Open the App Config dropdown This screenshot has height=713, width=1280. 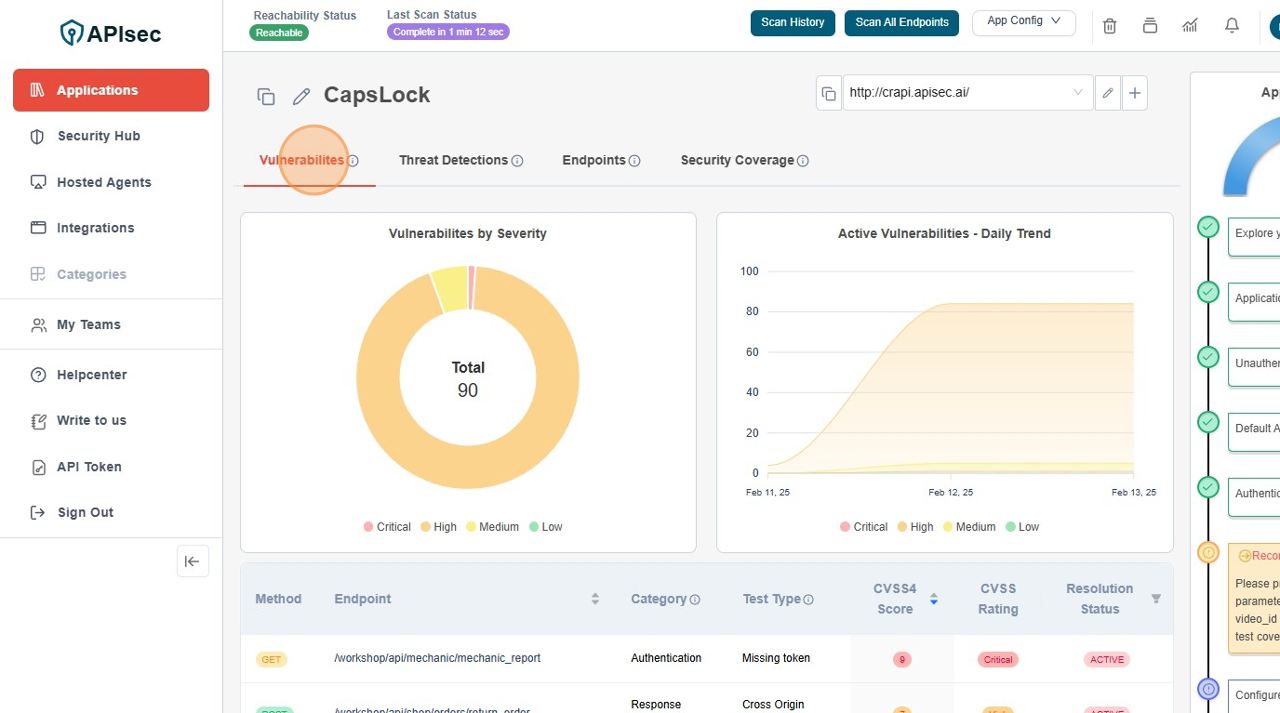(1023, 21)
